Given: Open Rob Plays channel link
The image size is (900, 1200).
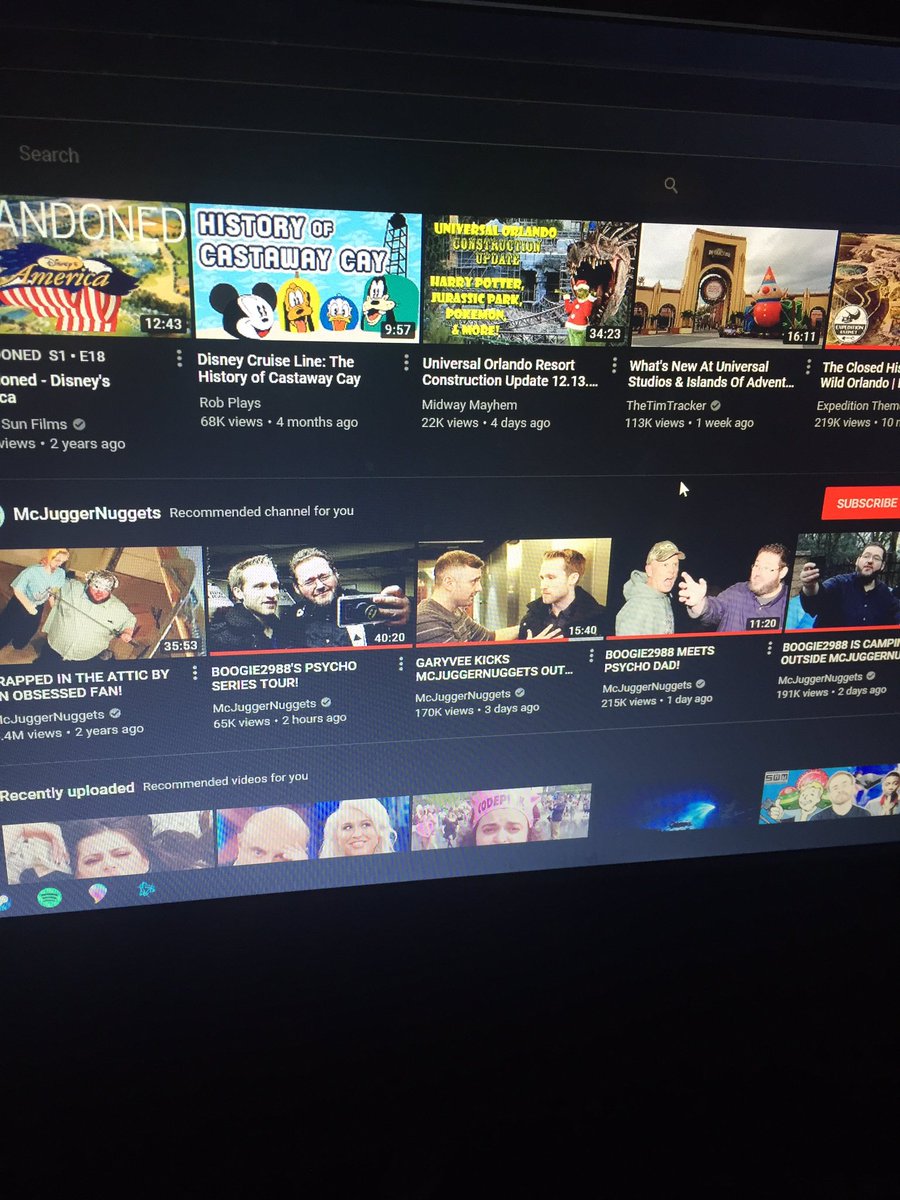Looking at the screenshot, I should click(229, 403).
